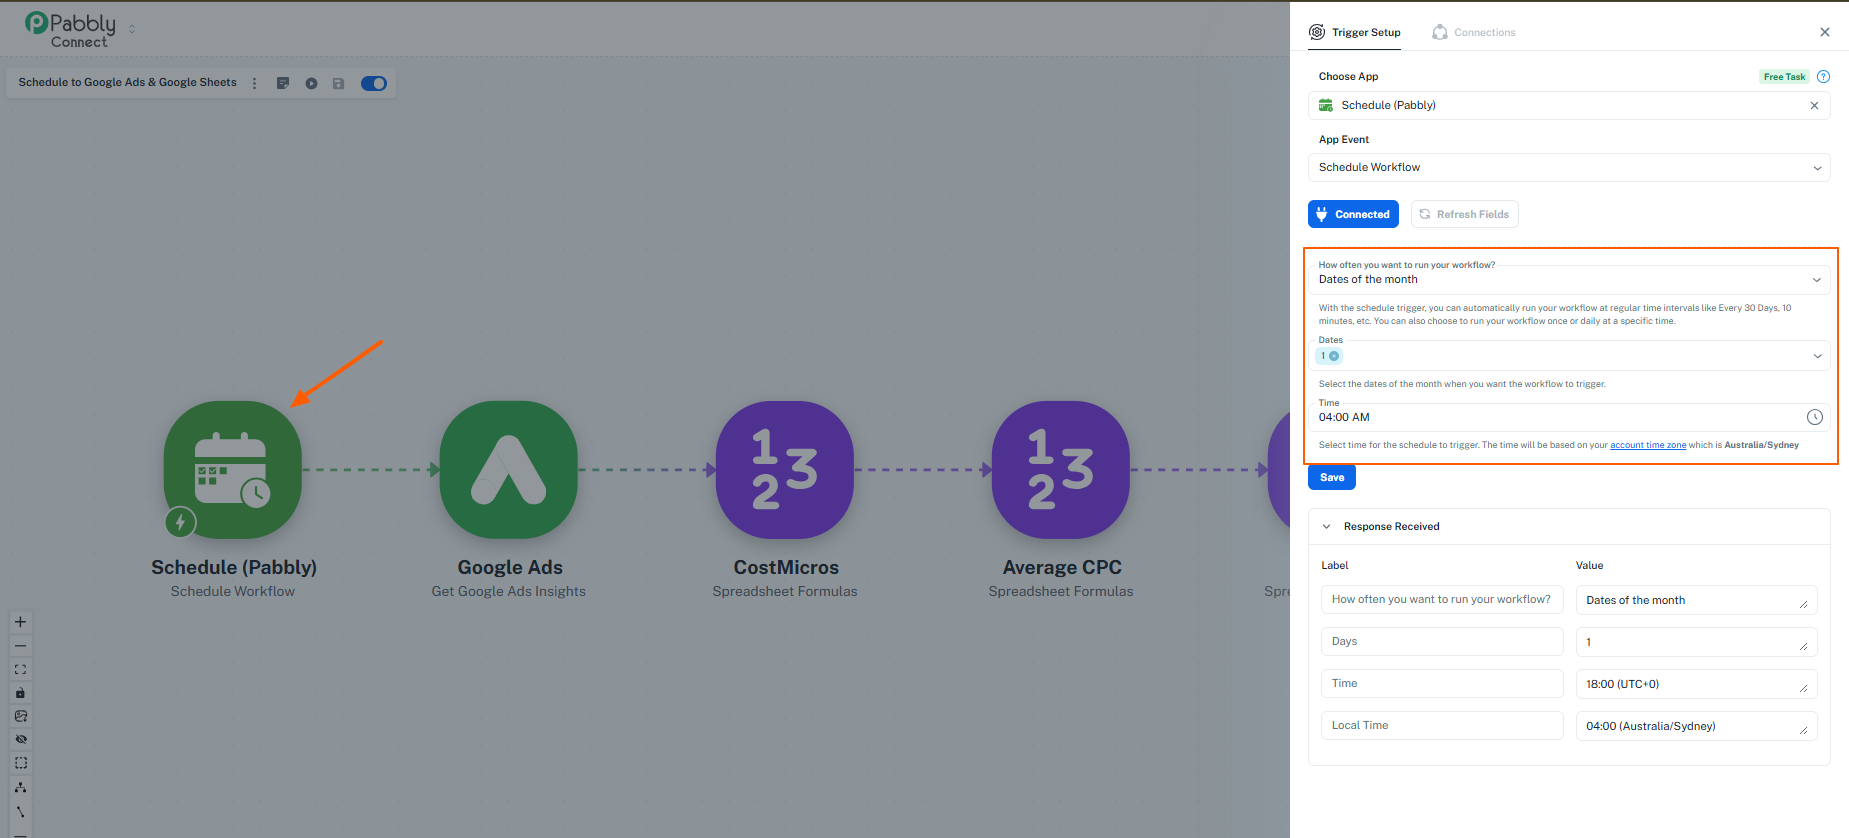Screen dimensions: 1849x838
Task: Expand the Dates dropdown
Action: (1817, 356)
